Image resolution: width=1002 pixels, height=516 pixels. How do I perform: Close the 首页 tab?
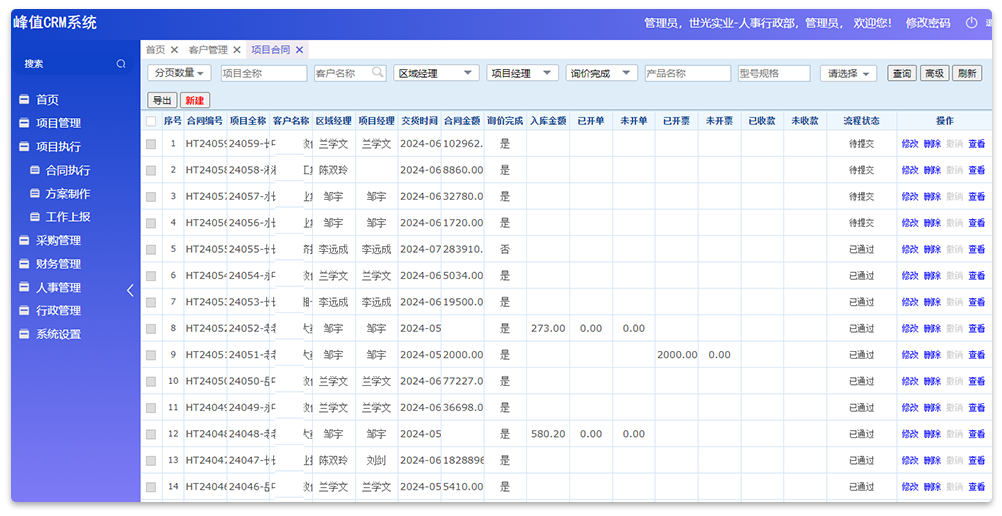click(x=174, y=50)
